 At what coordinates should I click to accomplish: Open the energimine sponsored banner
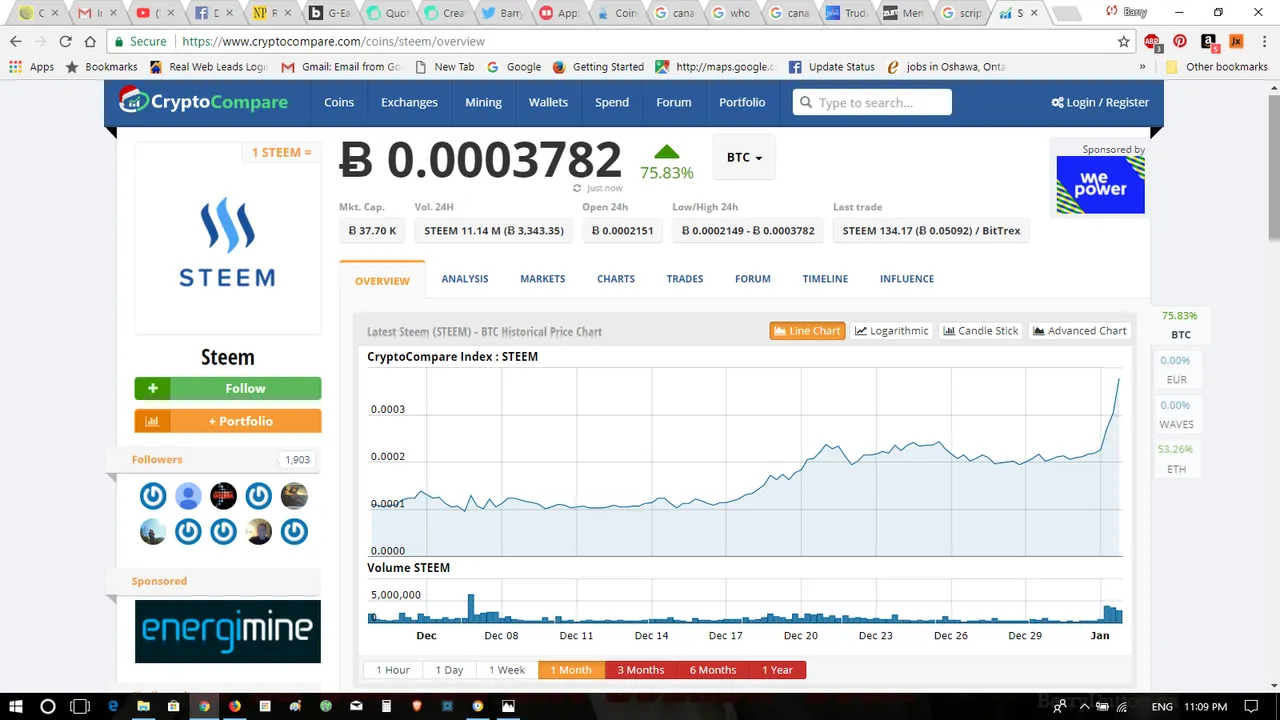tap(228, 631)
